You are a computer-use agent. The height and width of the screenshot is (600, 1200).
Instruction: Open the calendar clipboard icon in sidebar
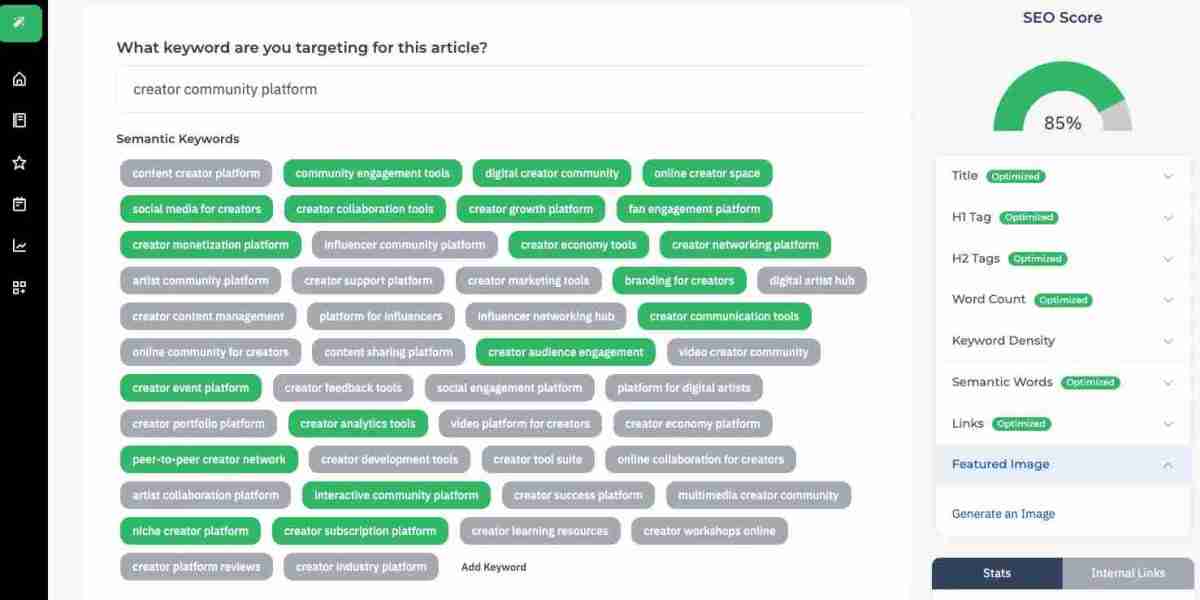click(x=19, y=204)
